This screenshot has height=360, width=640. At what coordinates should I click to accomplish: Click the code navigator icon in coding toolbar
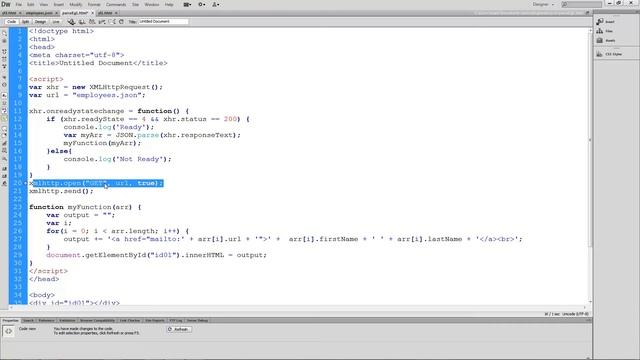4,41
